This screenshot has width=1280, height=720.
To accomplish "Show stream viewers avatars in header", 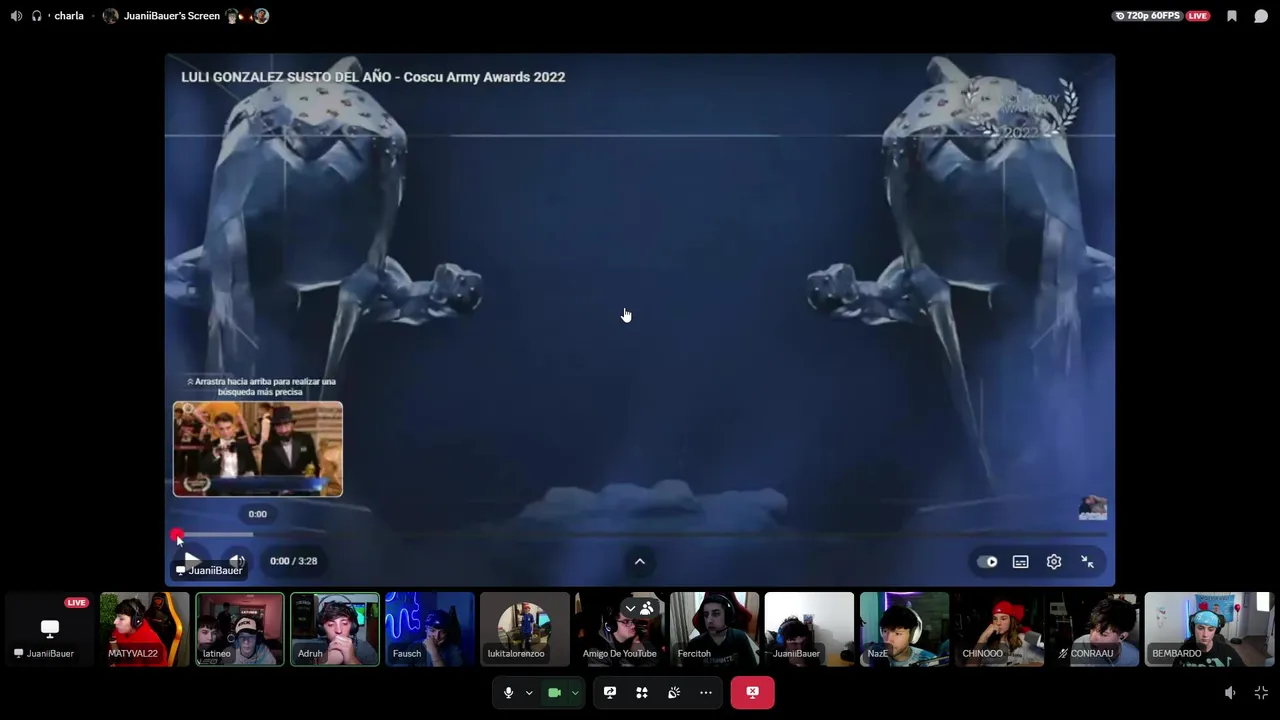I will pos(247,16).
